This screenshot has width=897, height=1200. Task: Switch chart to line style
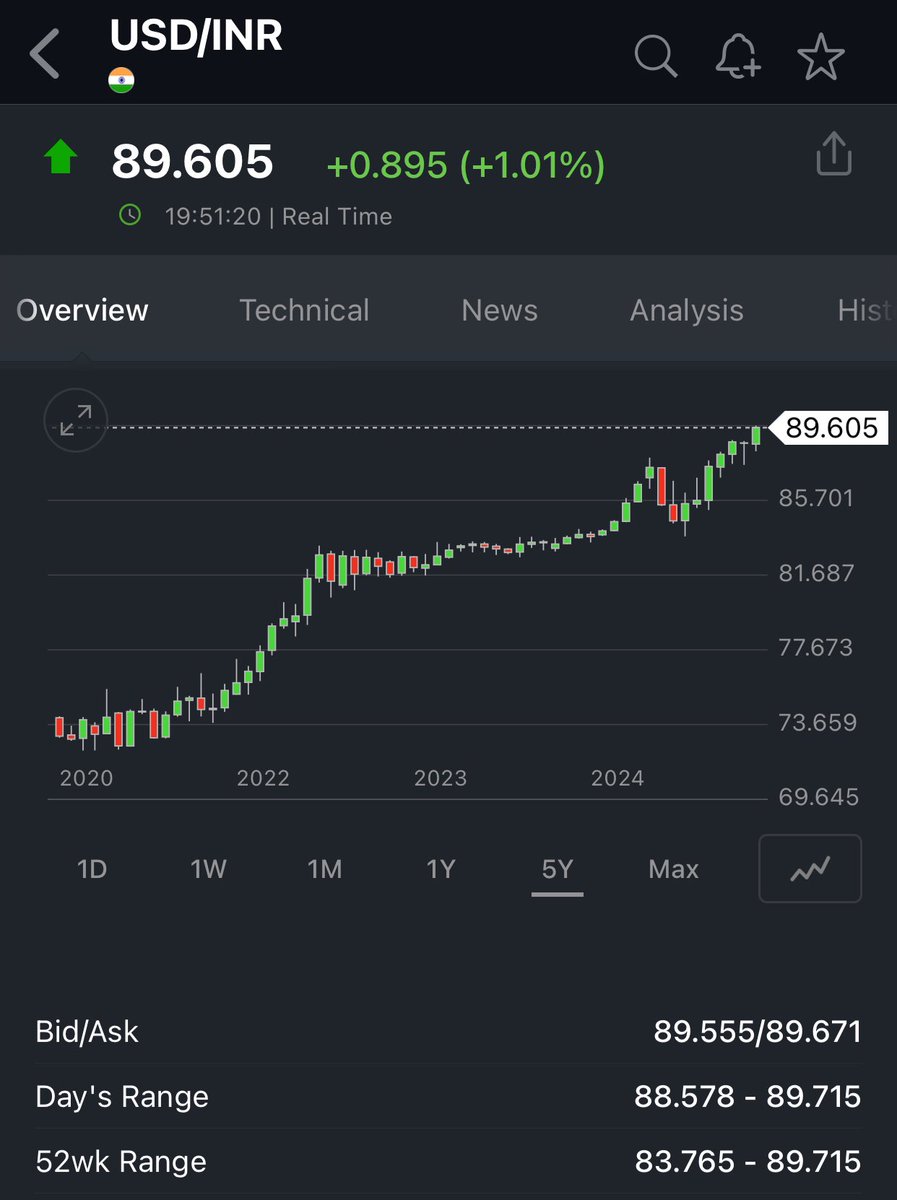(810, 868)
